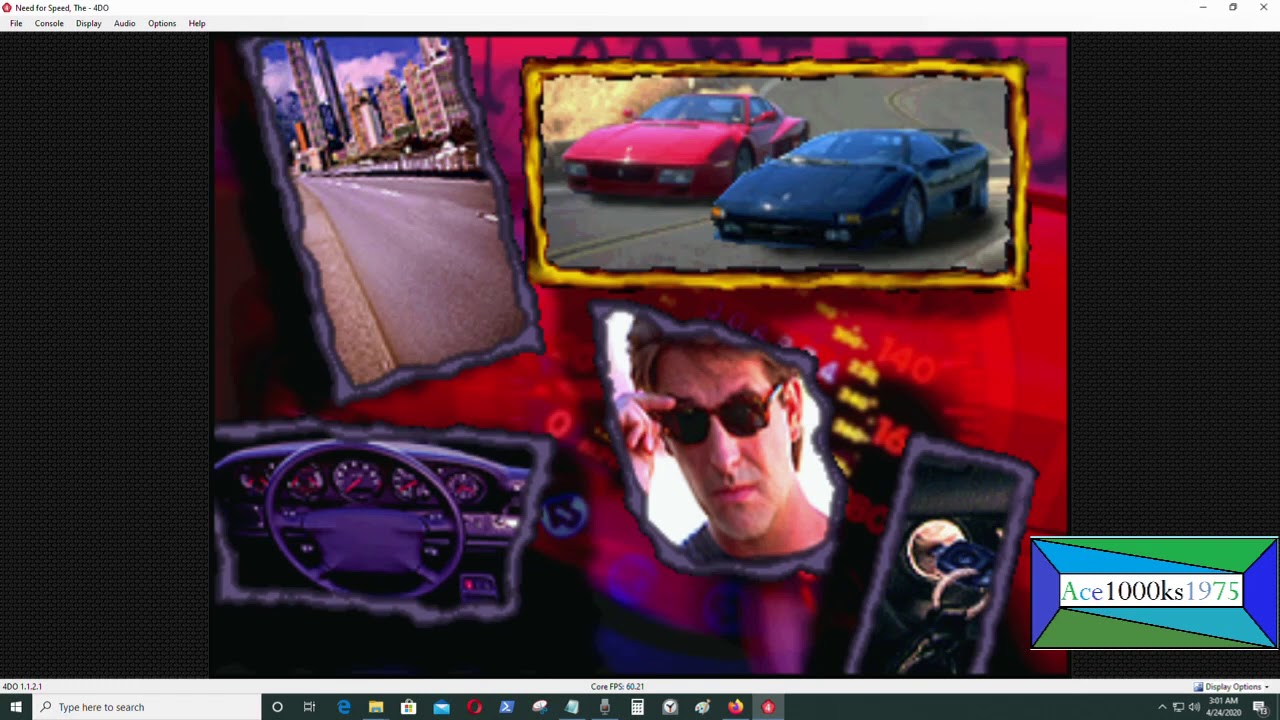The height and width of the screenshot is (720, 1280).
Task: Open Snipping Tool from taskbar
Action: (x=539, y=707)
